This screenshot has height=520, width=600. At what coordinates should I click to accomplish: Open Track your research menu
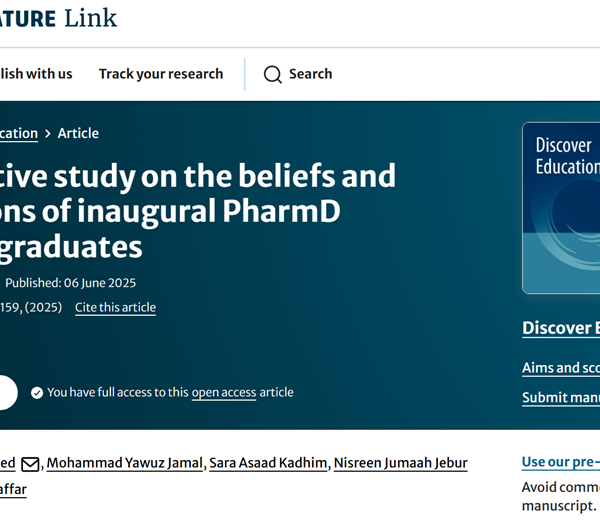161,74
